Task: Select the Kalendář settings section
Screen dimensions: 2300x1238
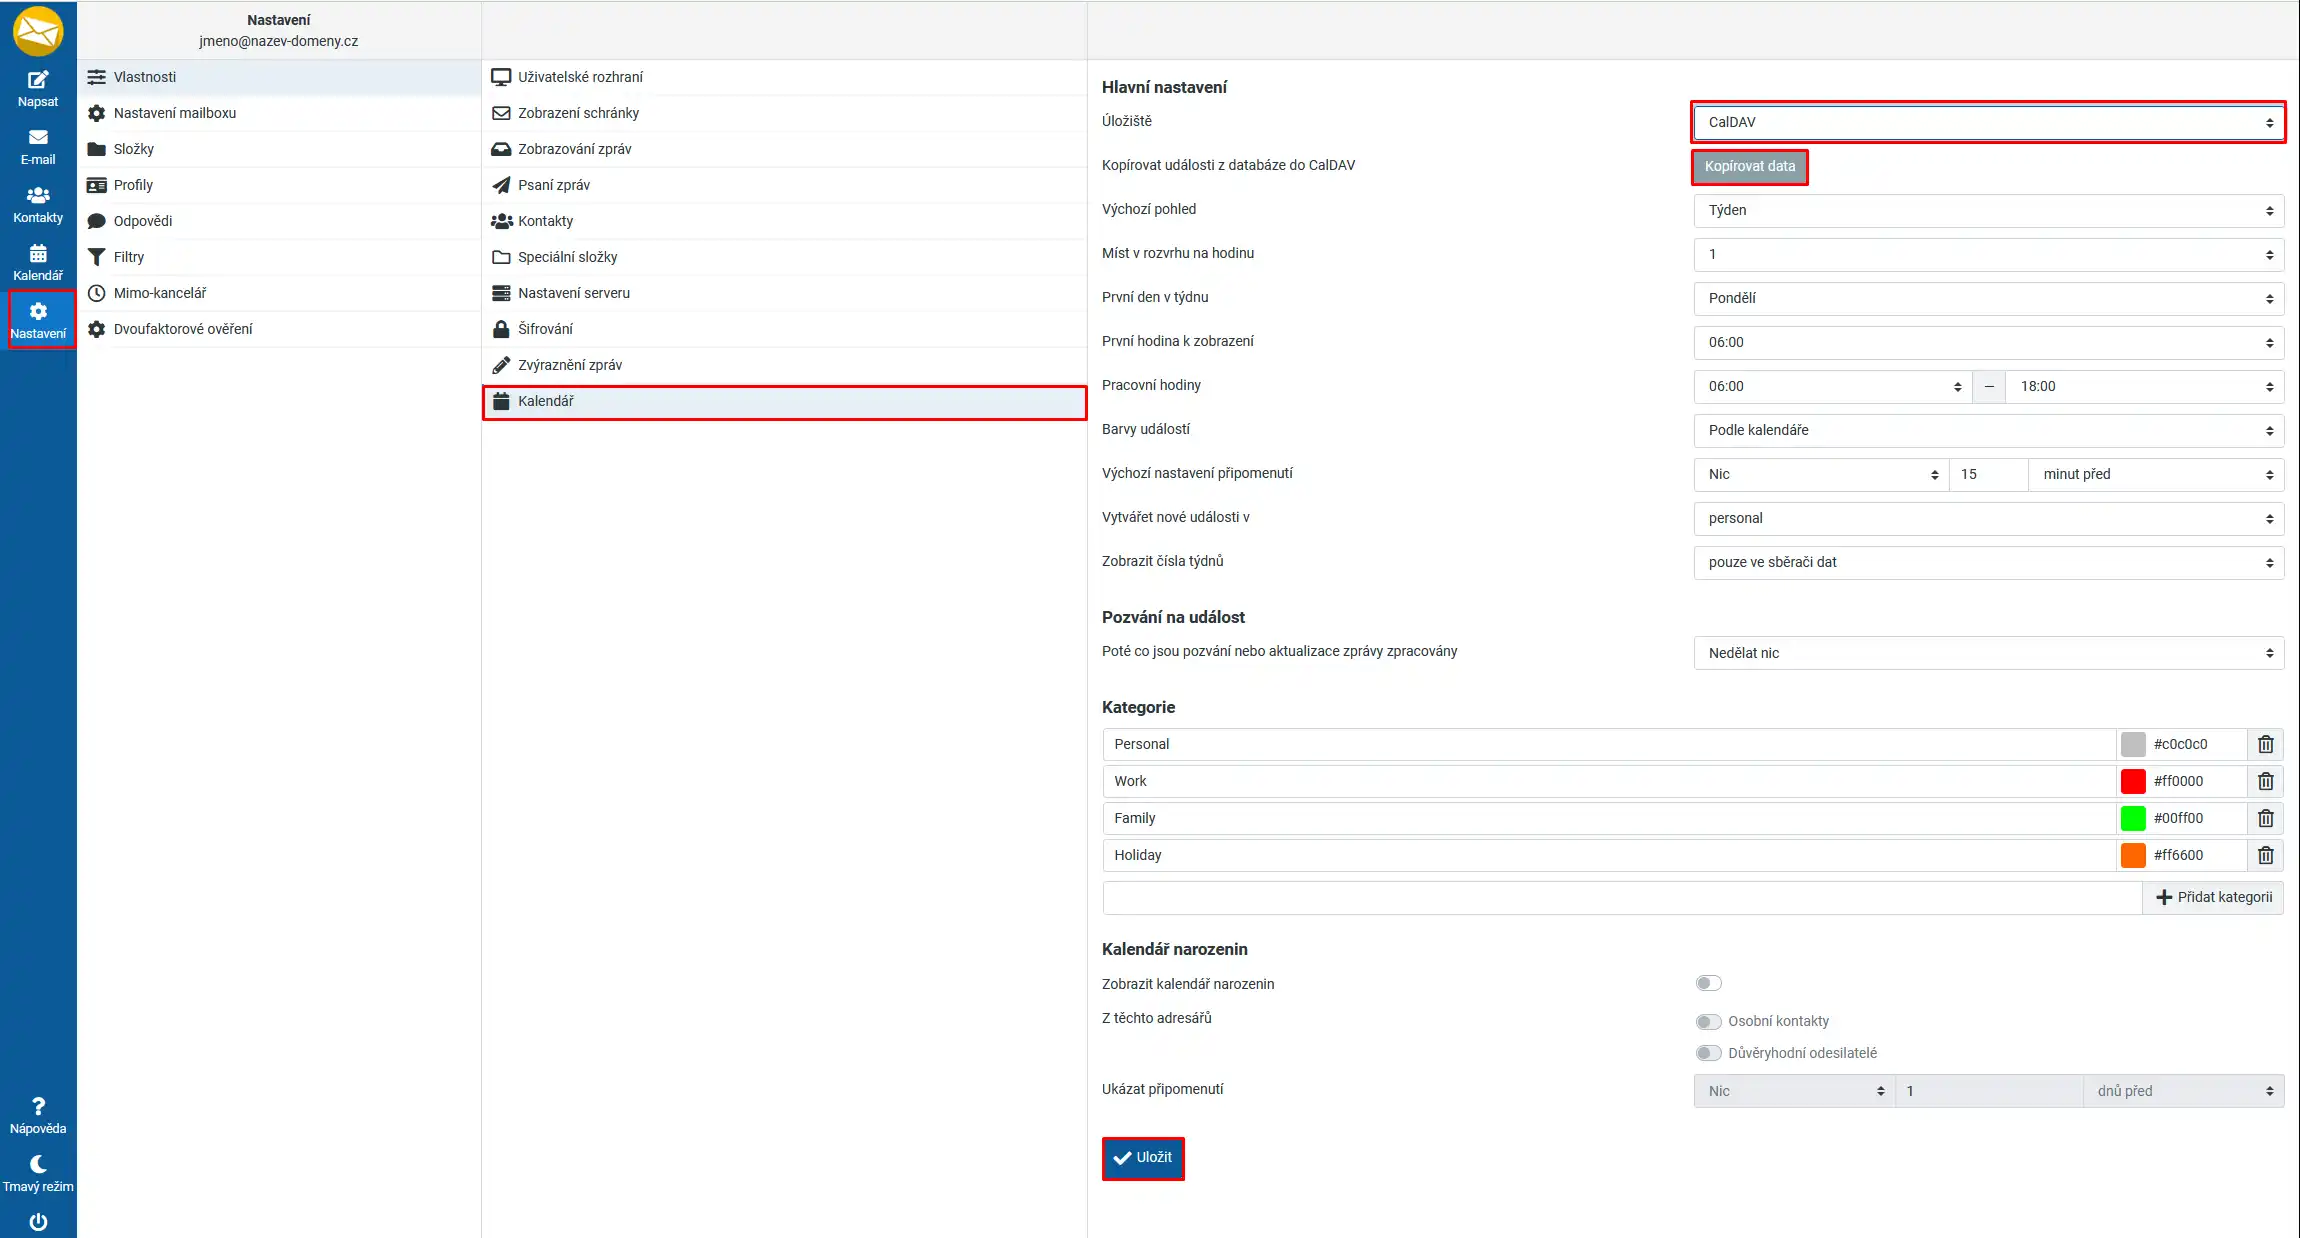Action: tap(784, 401)
